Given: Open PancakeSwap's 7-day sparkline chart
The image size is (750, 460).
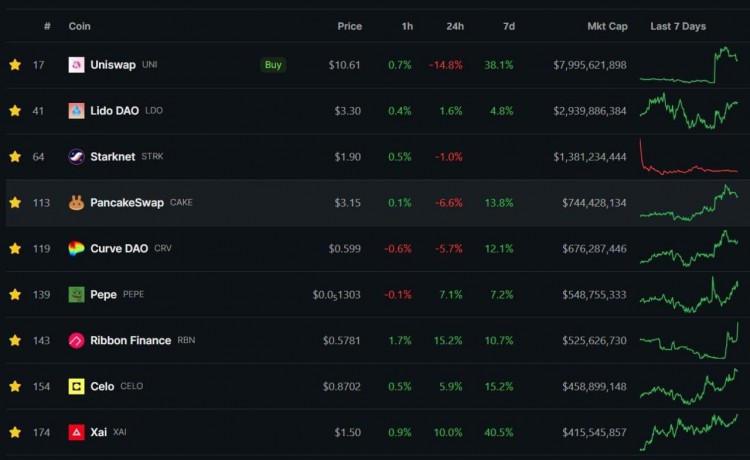Looking at the screenshot, I should 689,202.
